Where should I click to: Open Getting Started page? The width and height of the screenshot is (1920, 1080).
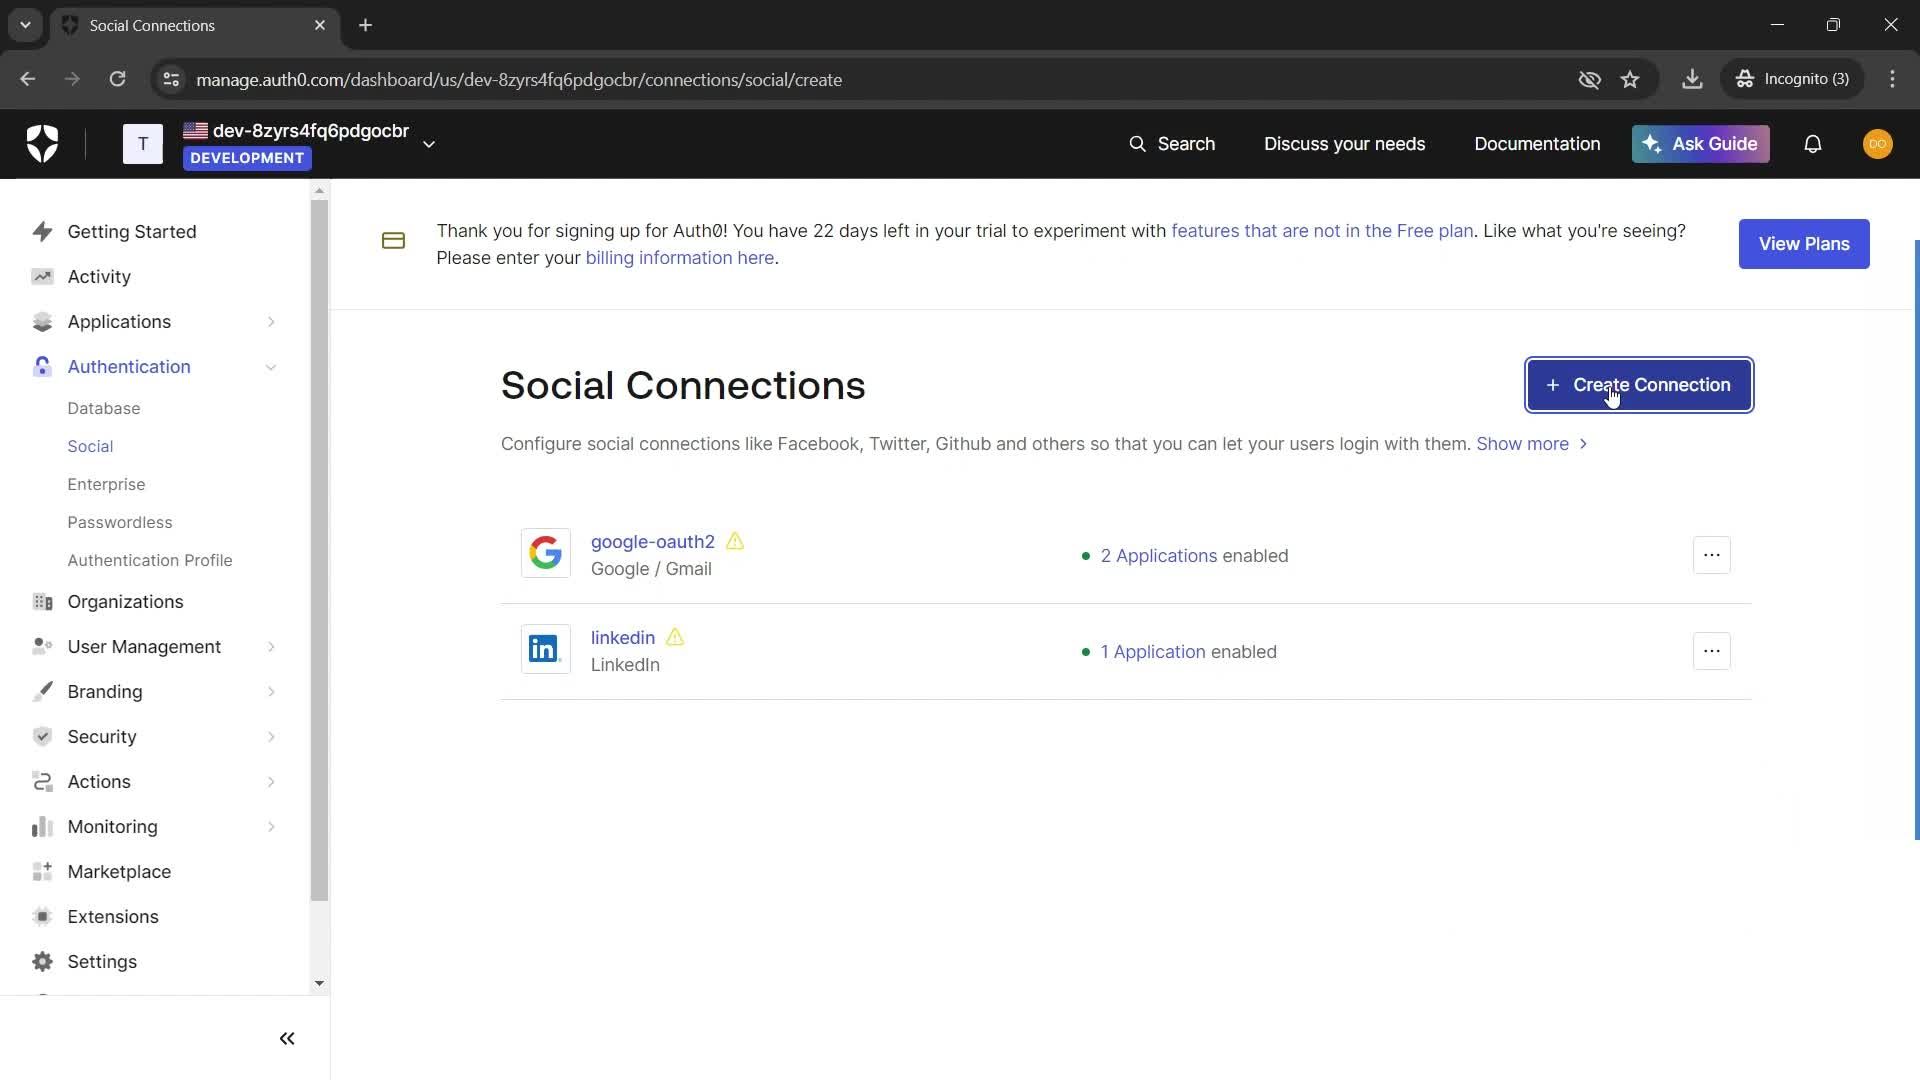tap(132, 232)
